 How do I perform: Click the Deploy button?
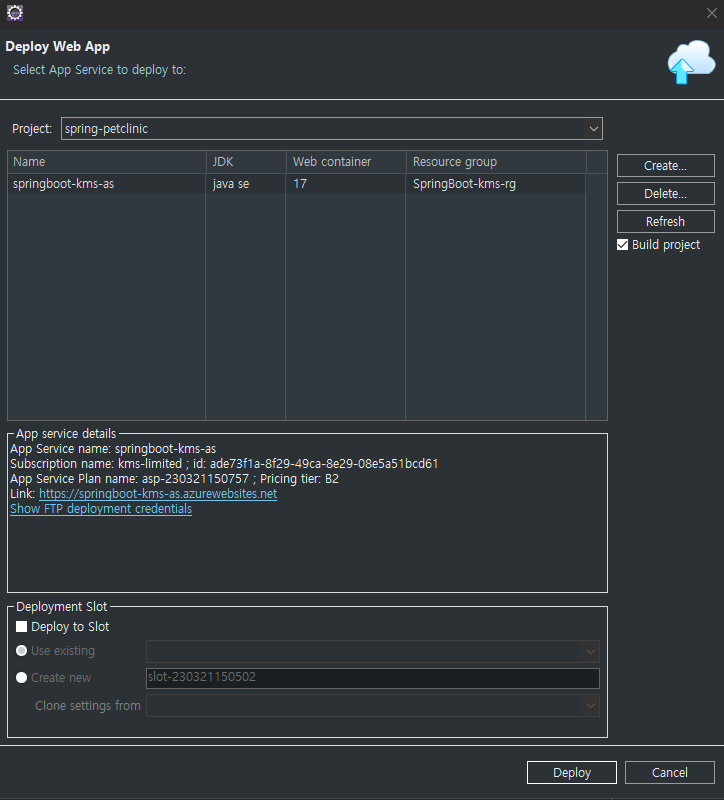[x=572, y=772]
